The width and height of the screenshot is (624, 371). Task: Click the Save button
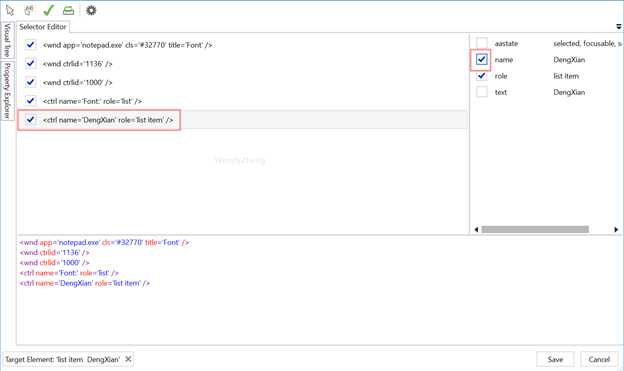coord(555,359)
